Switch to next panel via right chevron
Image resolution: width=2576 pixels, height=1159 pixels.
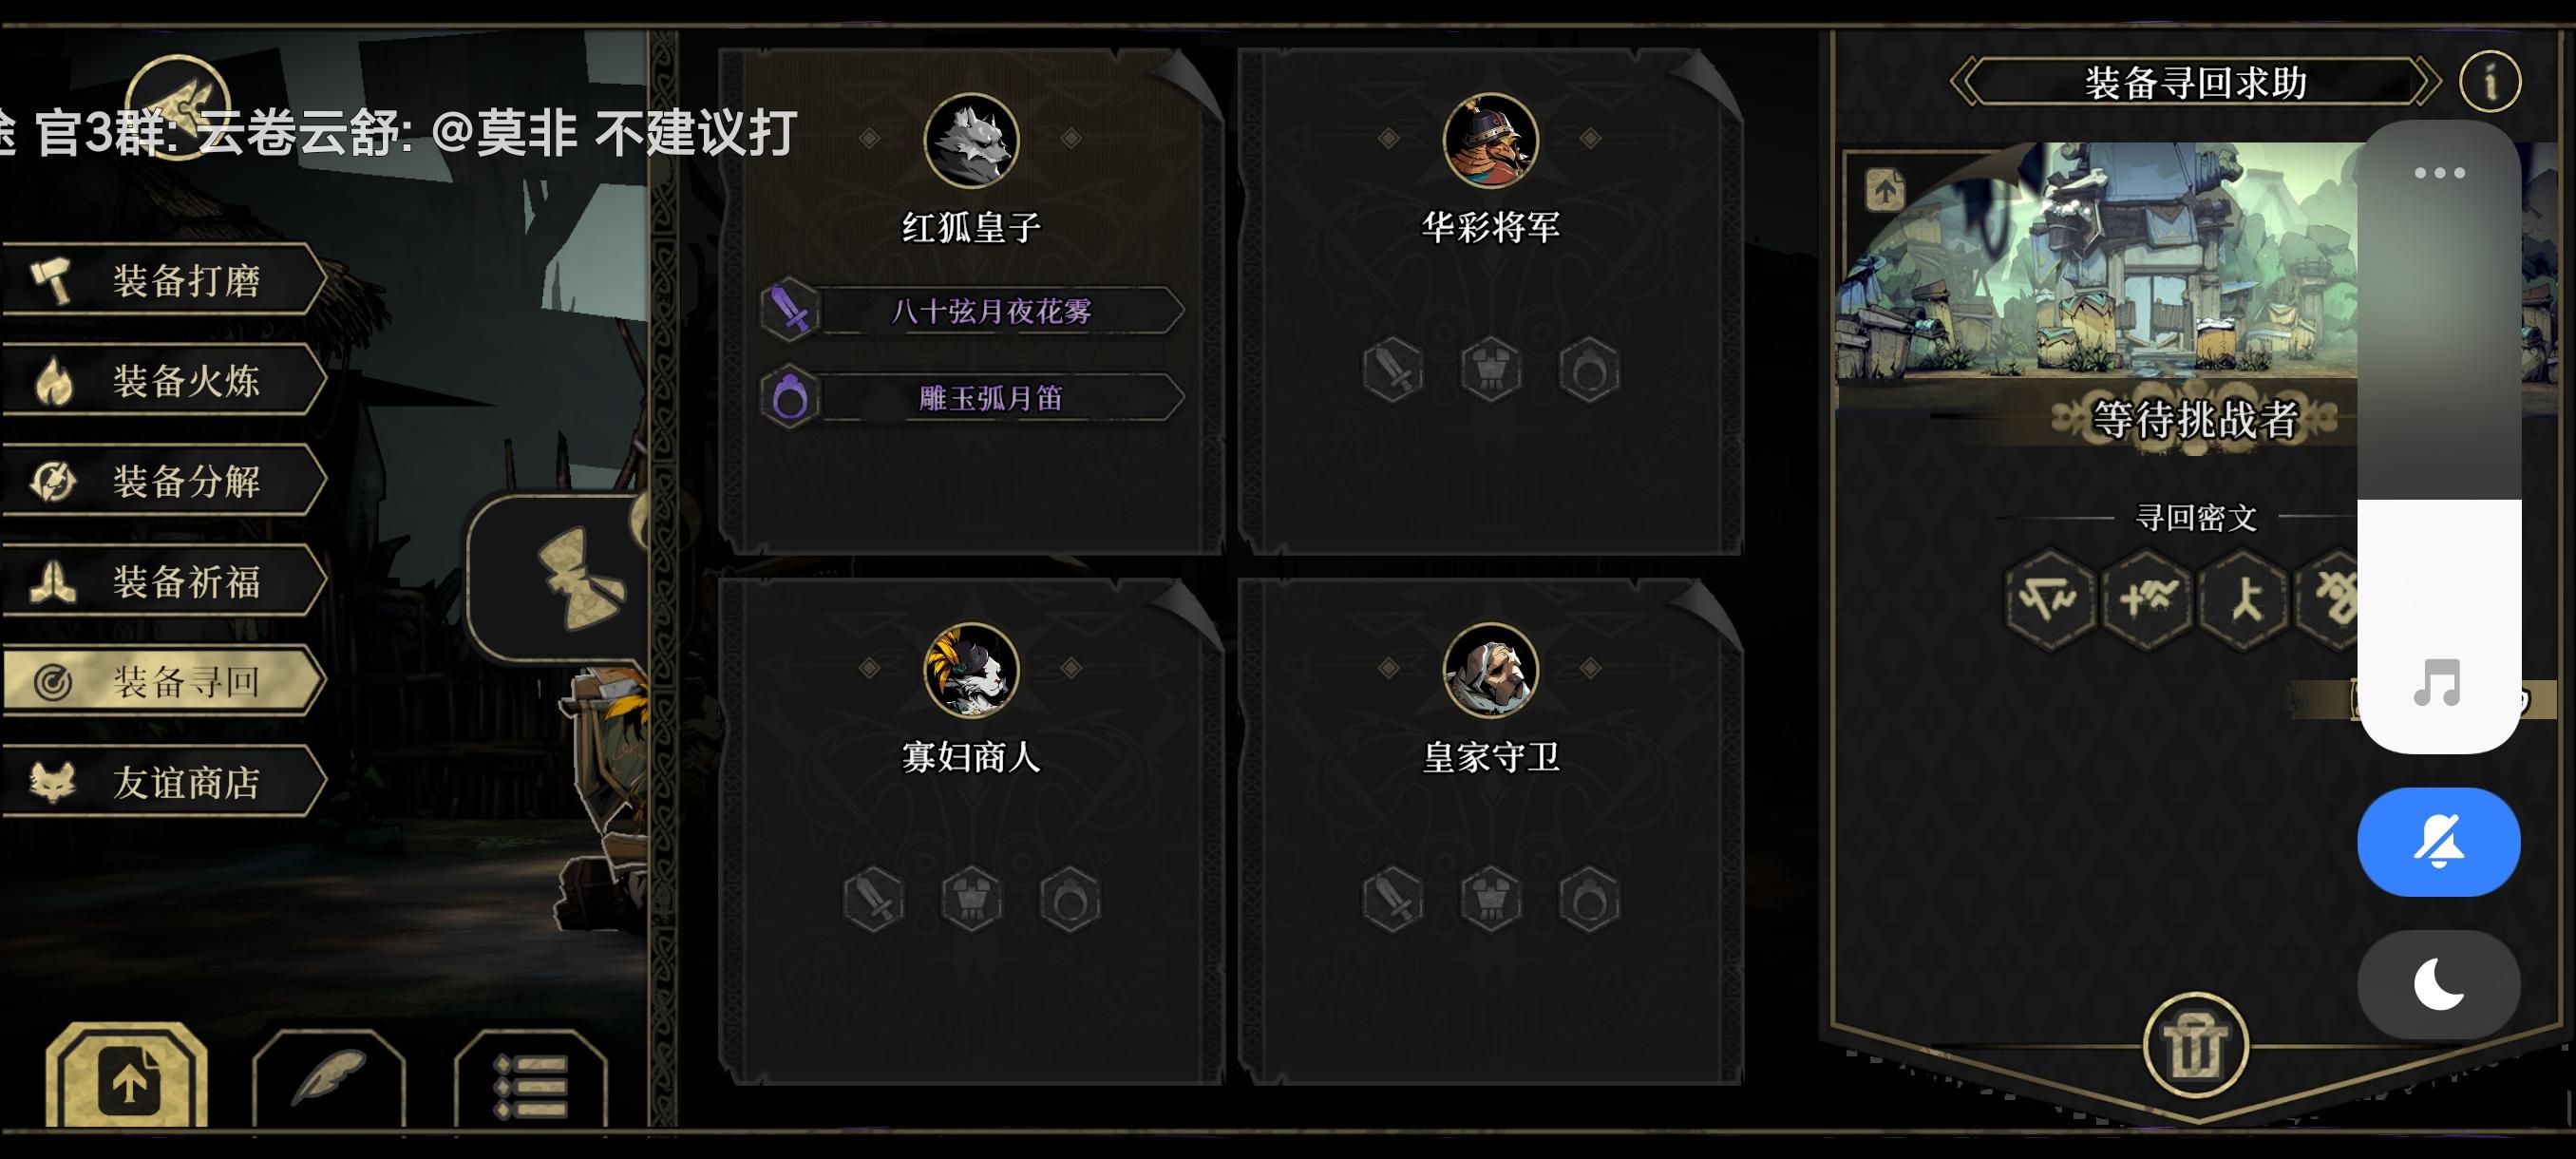point(2427,81)
